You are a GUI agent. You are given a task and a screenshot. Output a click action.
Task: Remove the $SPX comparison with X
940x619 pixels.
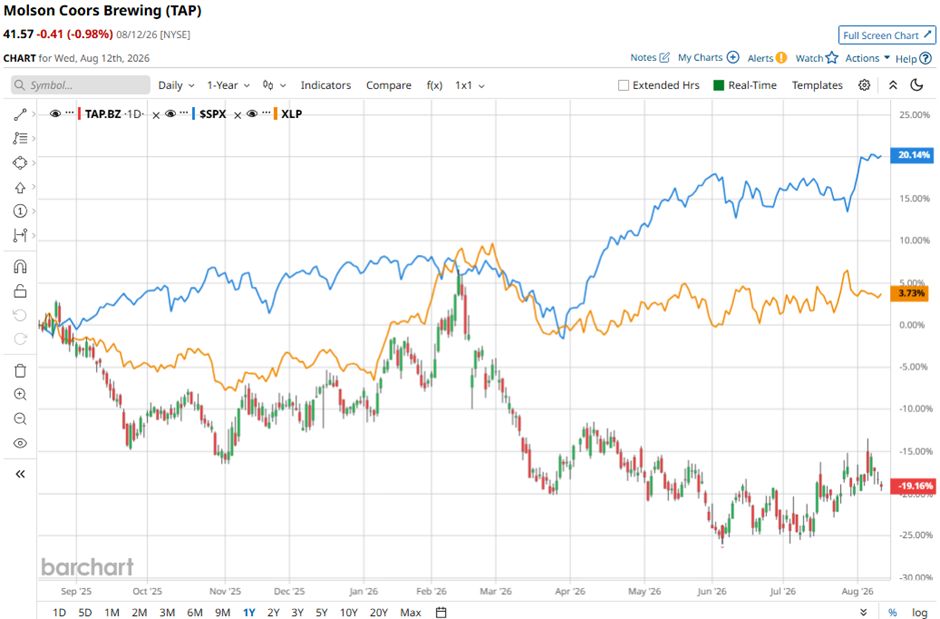[x=237, y=115]
